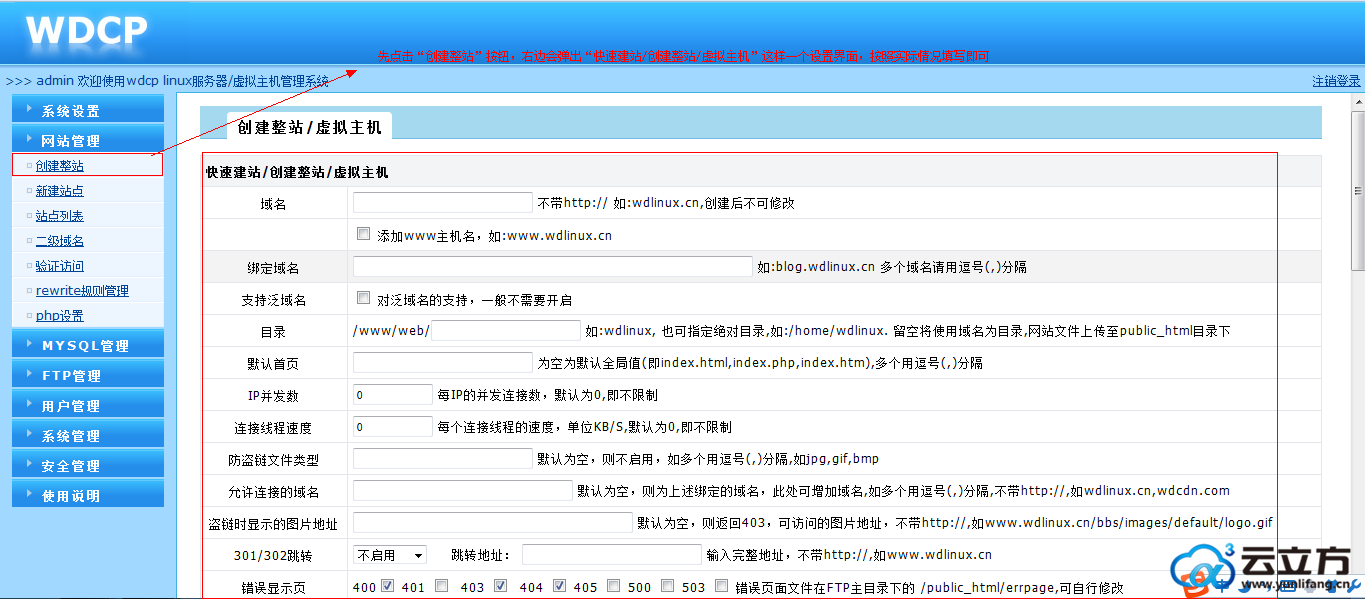Uncheck the 403 error page checkbox
The width and height of the screenshot is (1365, 599).
click(501, 586)
